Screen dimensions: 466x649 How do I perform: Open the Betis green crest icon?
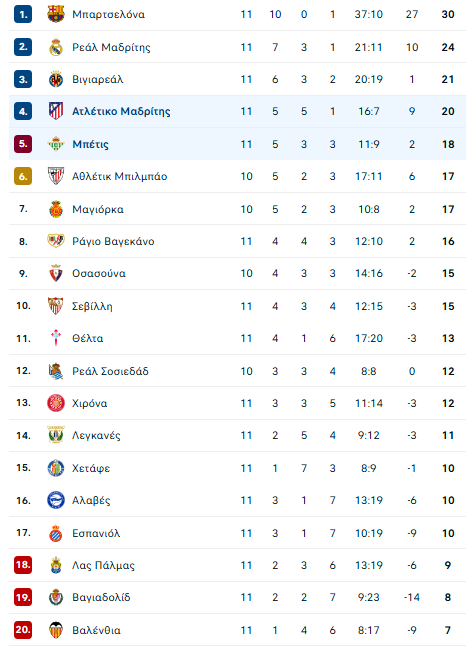tap(55, 144)
